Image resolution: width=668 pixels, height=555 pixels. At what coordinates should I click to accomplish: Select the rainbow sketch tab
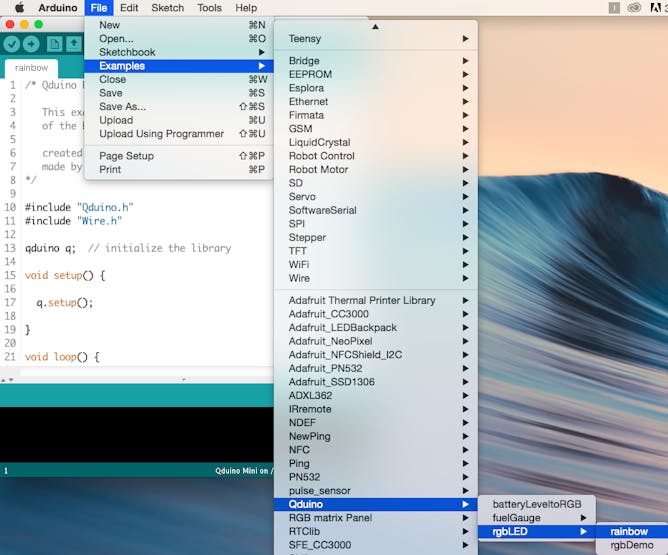[x=32, y=68]
